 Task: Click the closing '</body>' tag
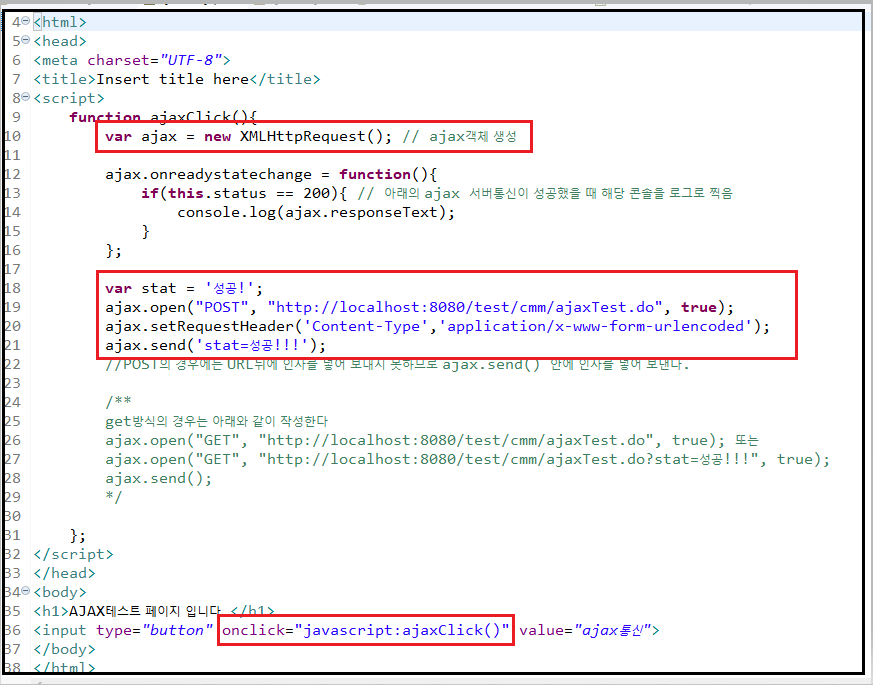pyautogui.click(x=65, y=649)
